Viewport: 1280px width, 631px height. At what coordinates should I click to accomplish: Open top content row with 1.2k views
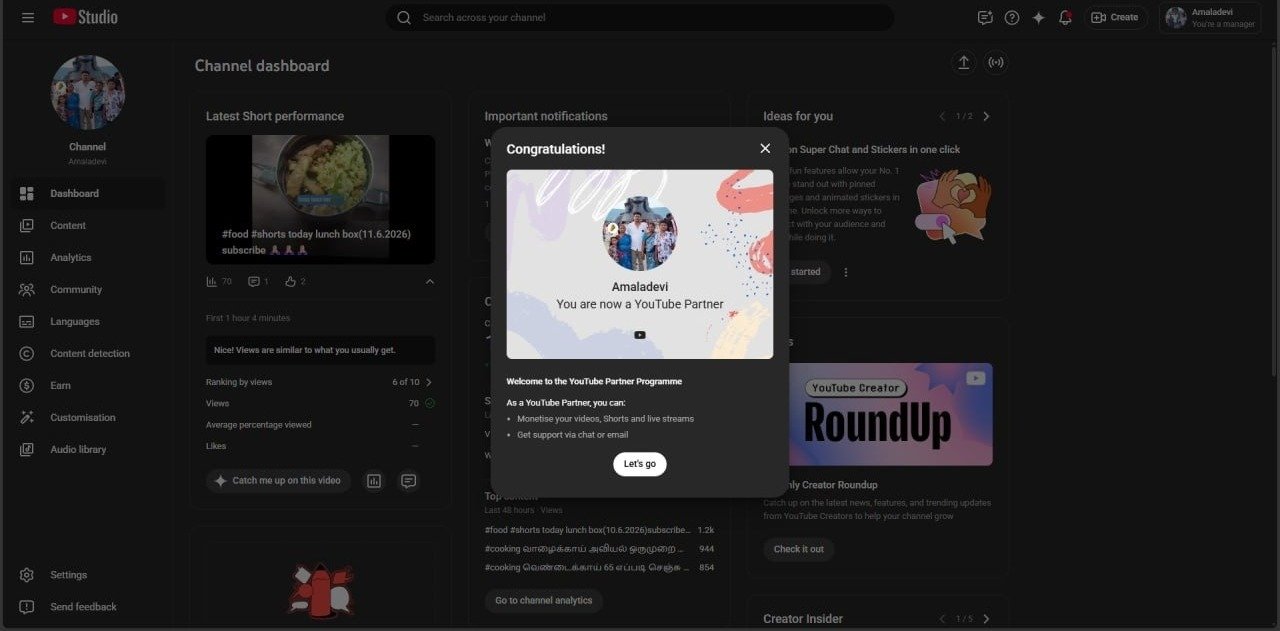tap(600, 530)
